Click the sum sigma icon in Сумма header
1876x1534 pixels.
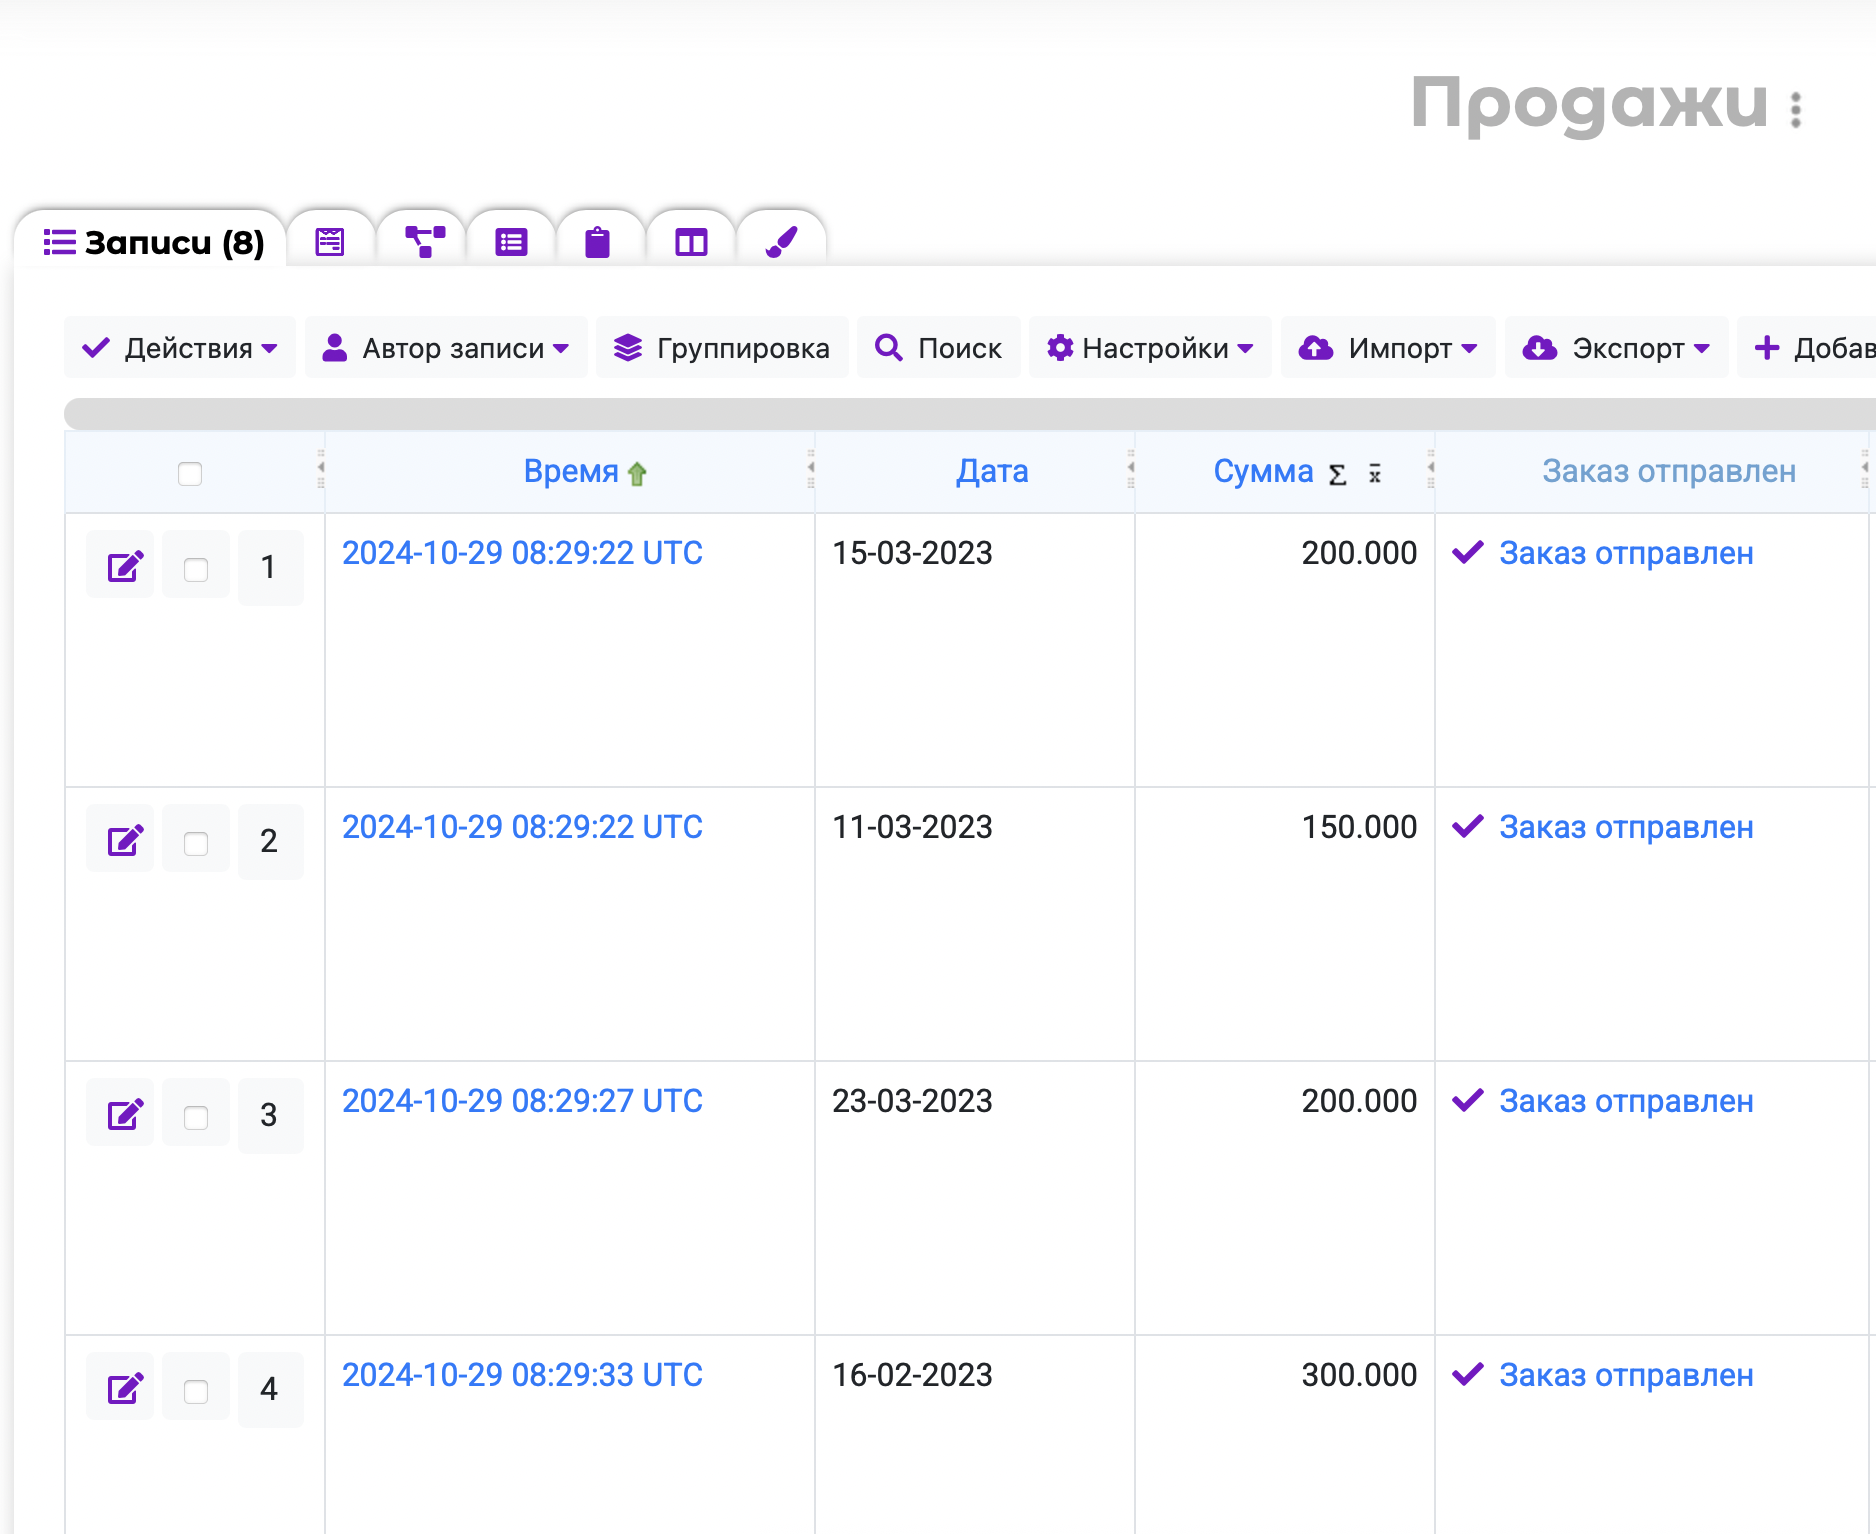click(1337, 474)
